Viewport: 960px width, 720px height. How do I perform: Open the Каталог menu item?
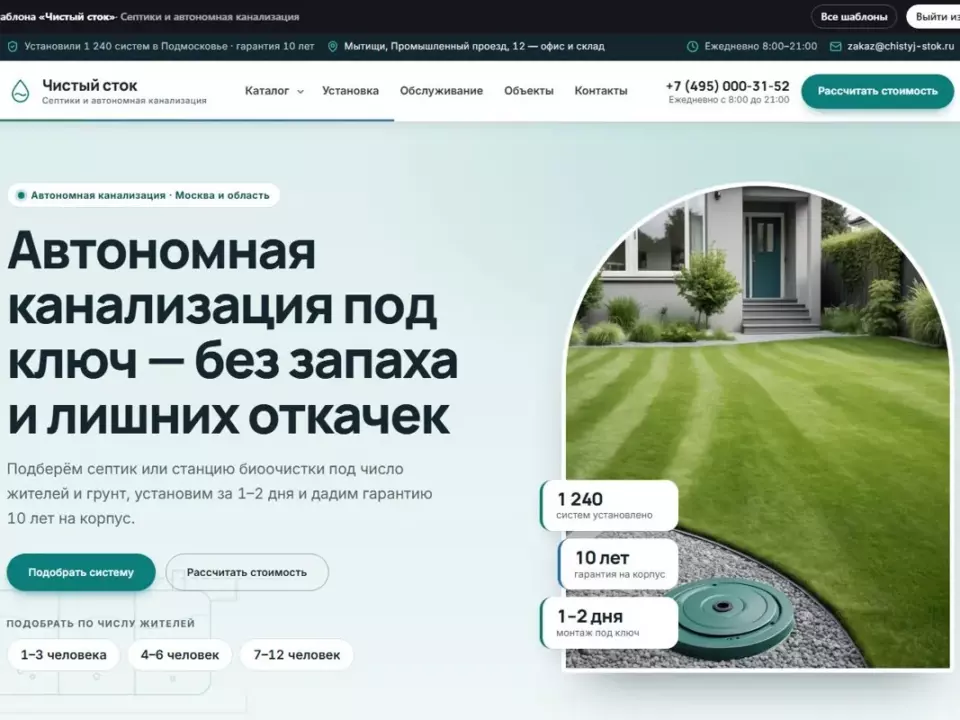[267, 91]
